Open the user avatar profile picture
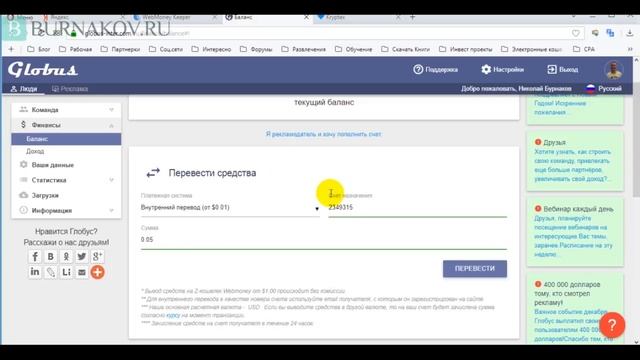The image size is (640, 360). (614, 70)
